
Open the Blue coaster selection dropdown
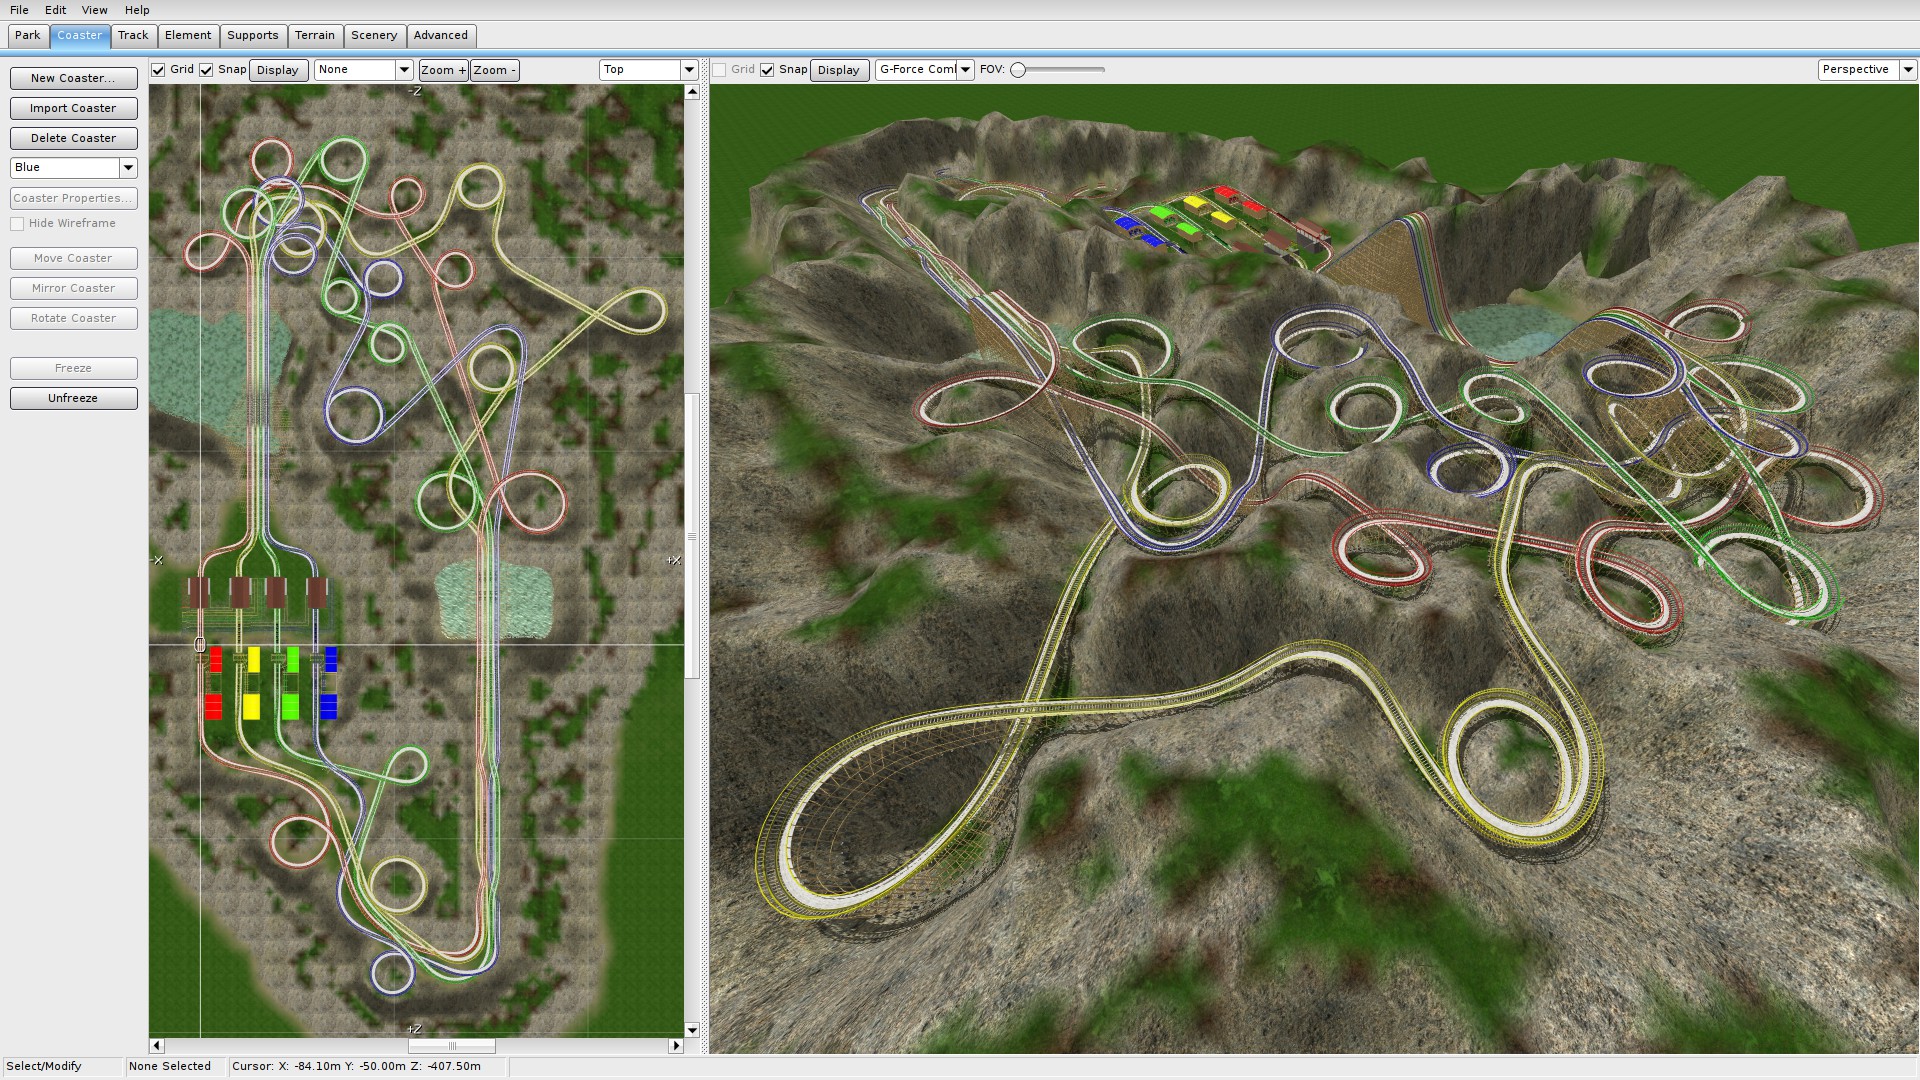tap(128, 168)
